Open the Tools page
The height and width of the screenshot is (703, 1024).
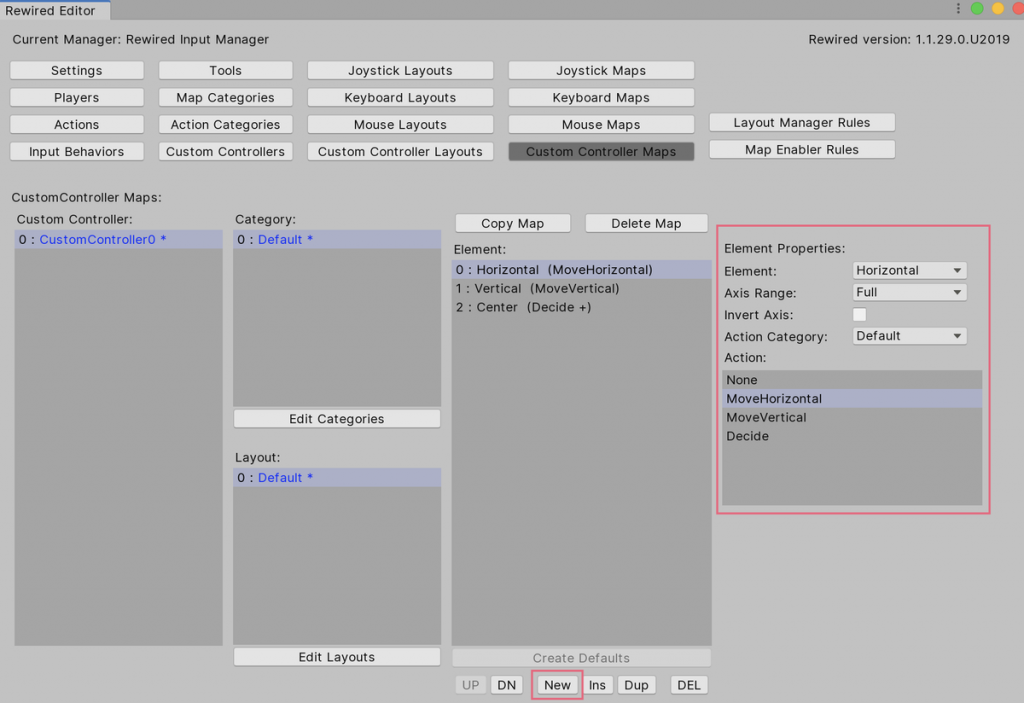(x=225, y=71)
